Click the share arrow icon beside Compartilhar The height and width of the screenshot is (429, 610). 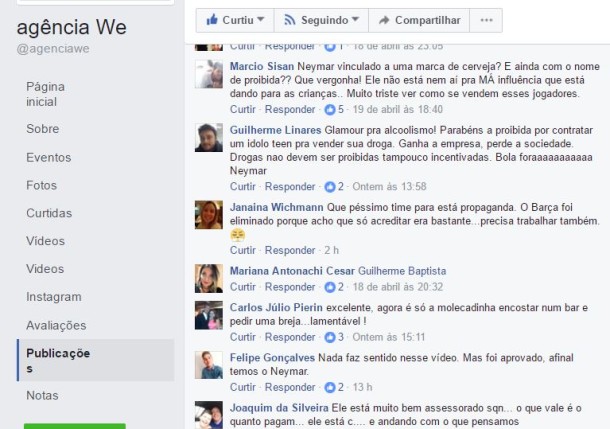(384, 20)
